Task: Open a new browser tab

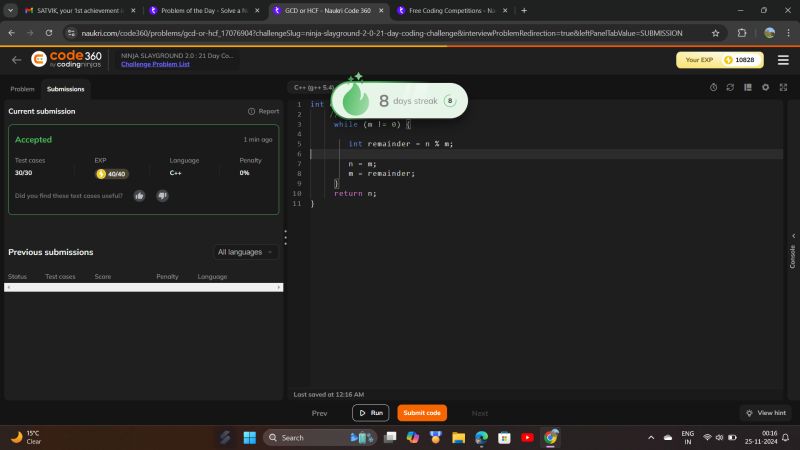Action: 524,10
